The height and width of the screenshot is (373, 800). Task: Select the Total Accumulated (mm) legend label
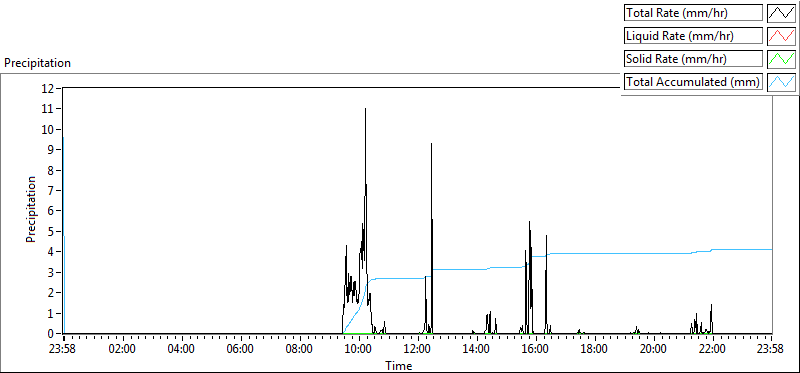pos(693,82)
